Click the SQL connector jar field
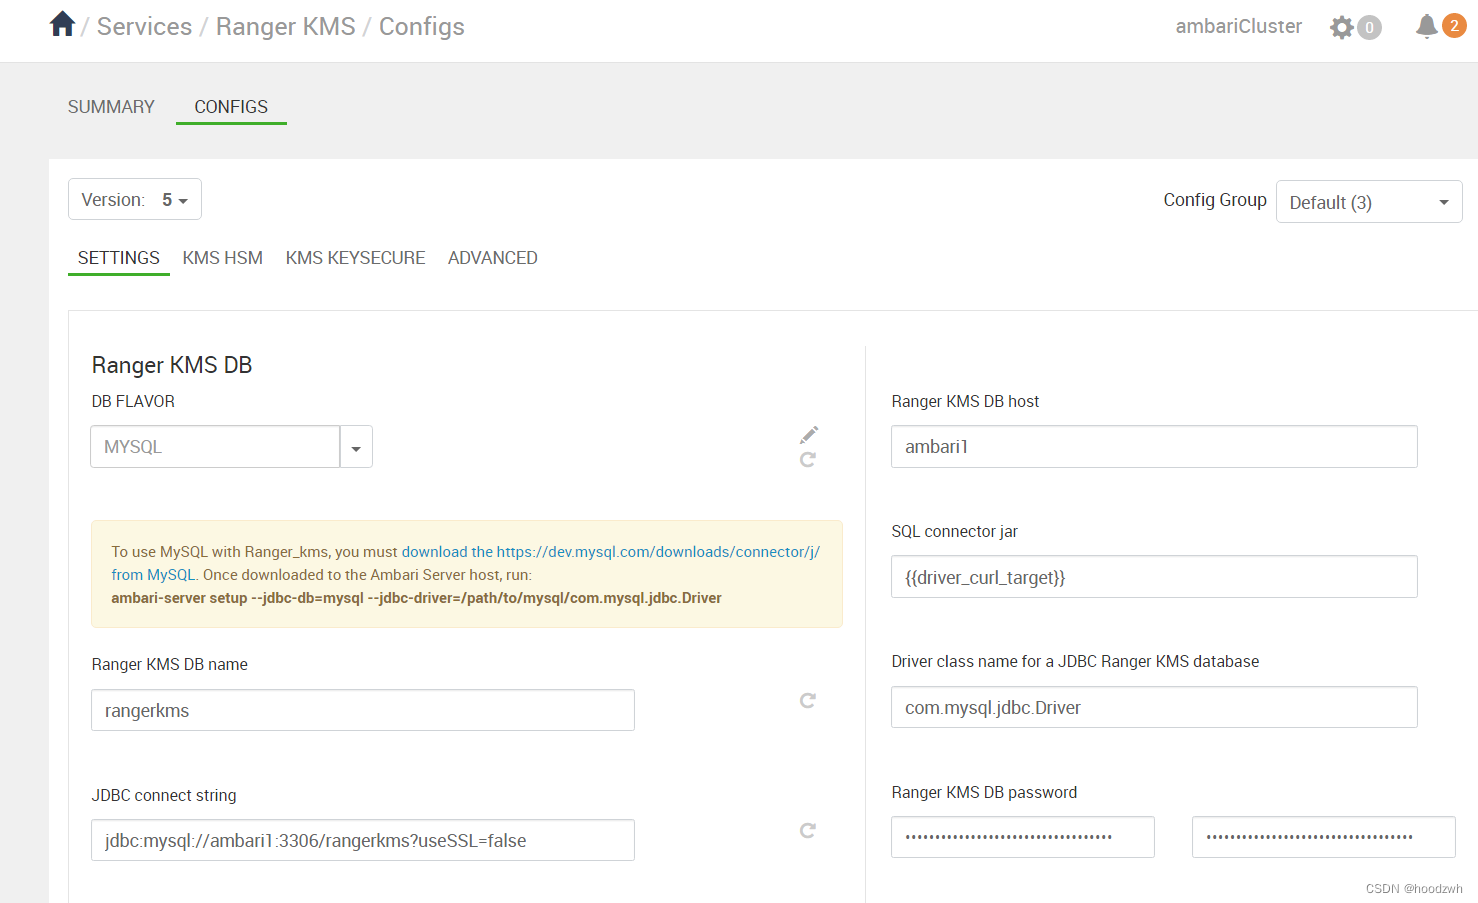Screen dimensions: 1478x903 1154,577
